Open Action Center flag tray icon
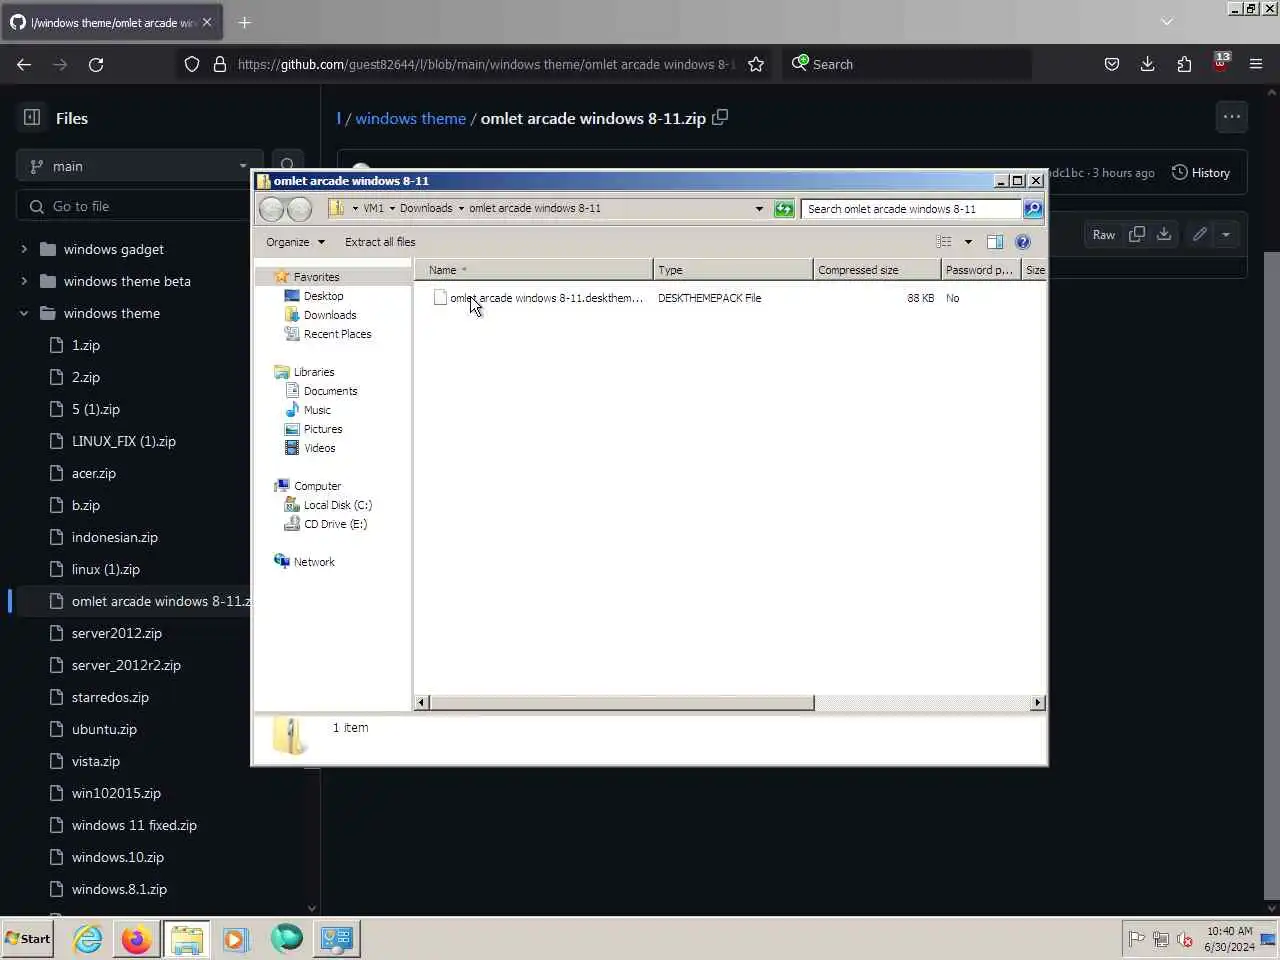Image resolution: width=1280 pixels, height=960 pixels. (x=1136, y=939)
